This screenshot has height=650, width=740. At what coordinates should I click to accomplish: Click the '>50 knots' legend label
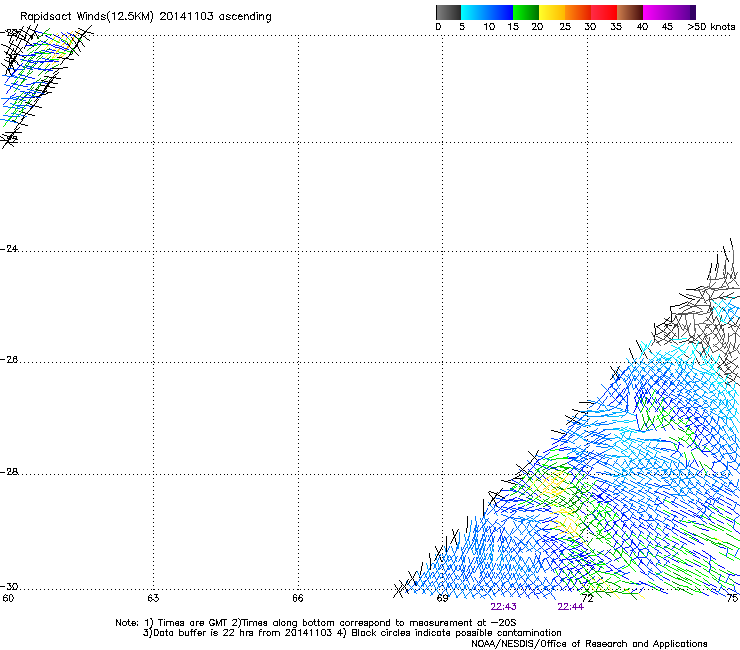711,27
